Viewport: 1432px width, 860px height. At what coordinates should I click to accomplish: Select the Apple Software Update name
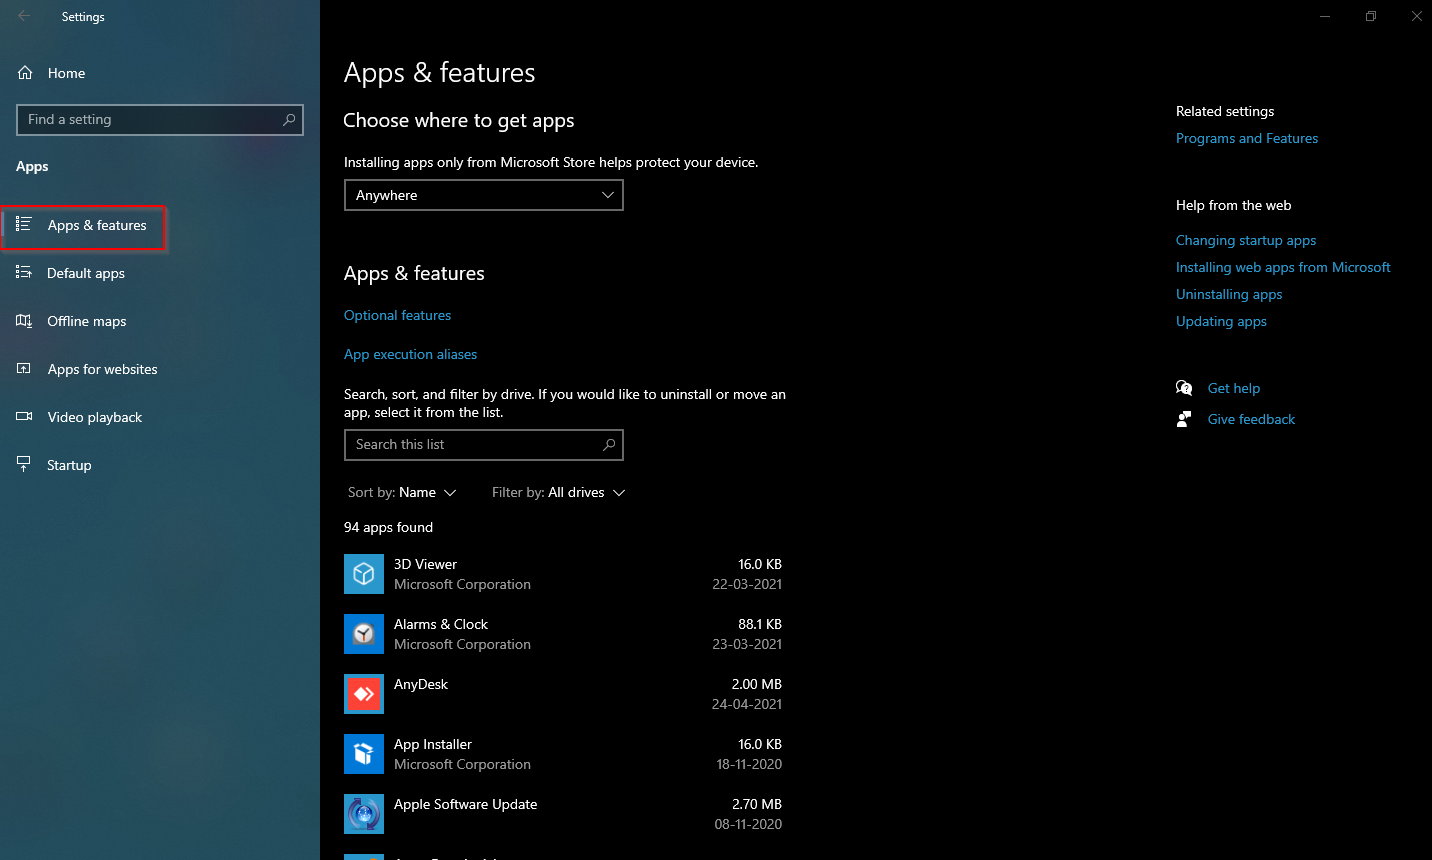pyautogui.click(x=465, y=804)
